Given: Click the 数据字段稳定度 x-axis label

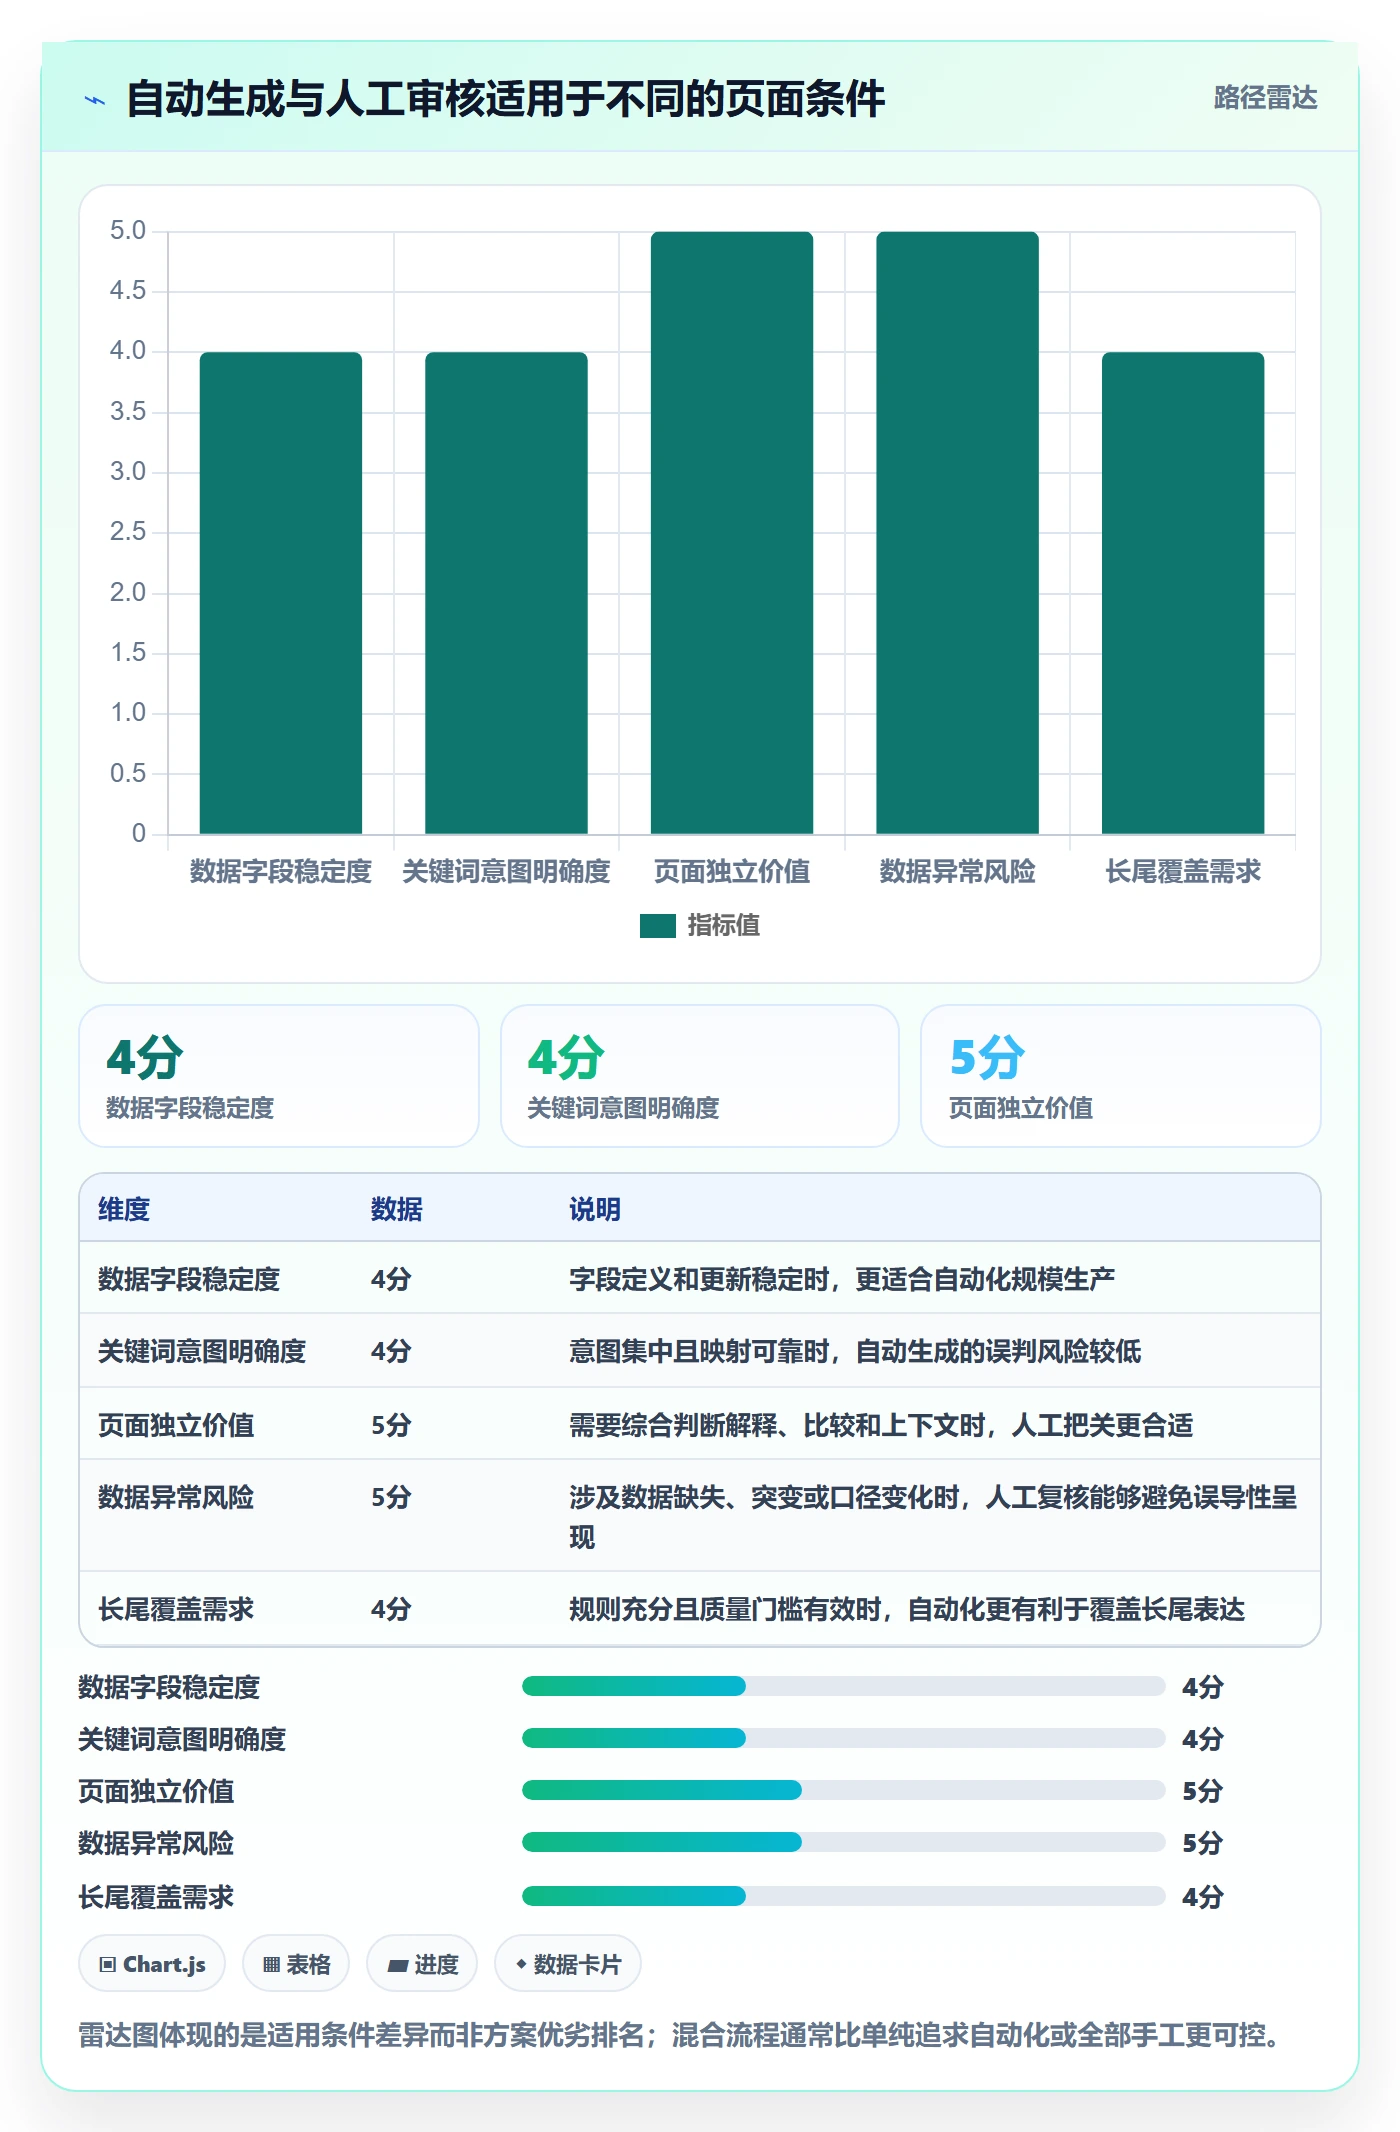Looking at the screenshot, I should tap(281, 872).
